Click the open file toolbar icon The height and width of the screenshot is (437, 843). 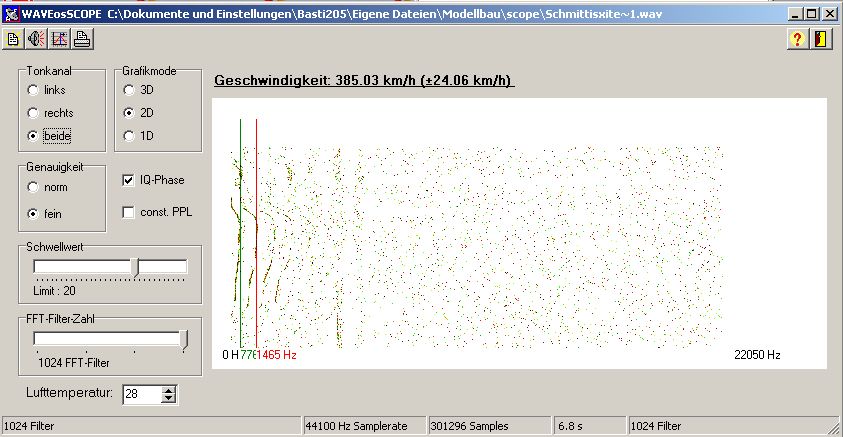[13, 40]
